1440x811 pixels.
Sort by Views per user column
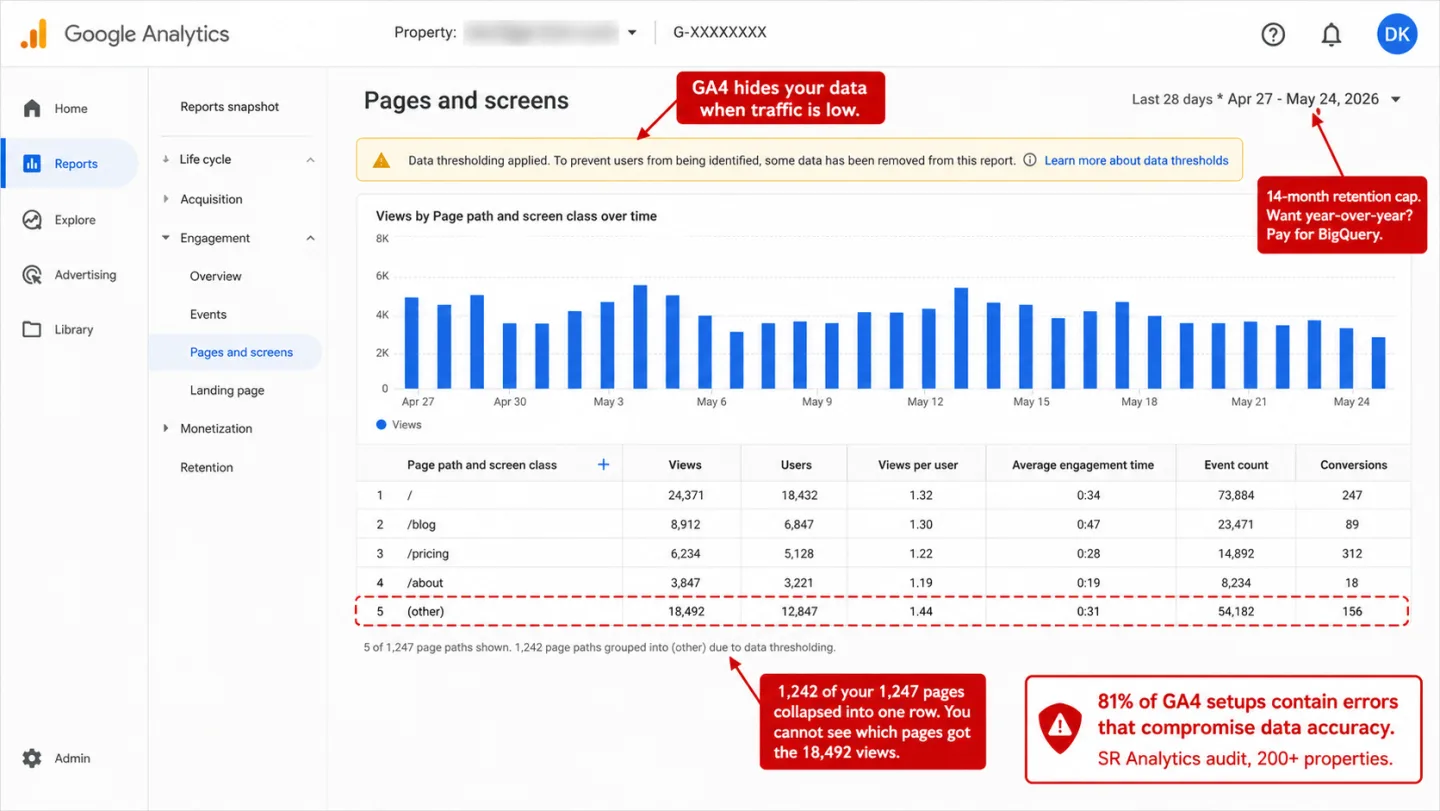pyautogui.click(x=918, y=465)
